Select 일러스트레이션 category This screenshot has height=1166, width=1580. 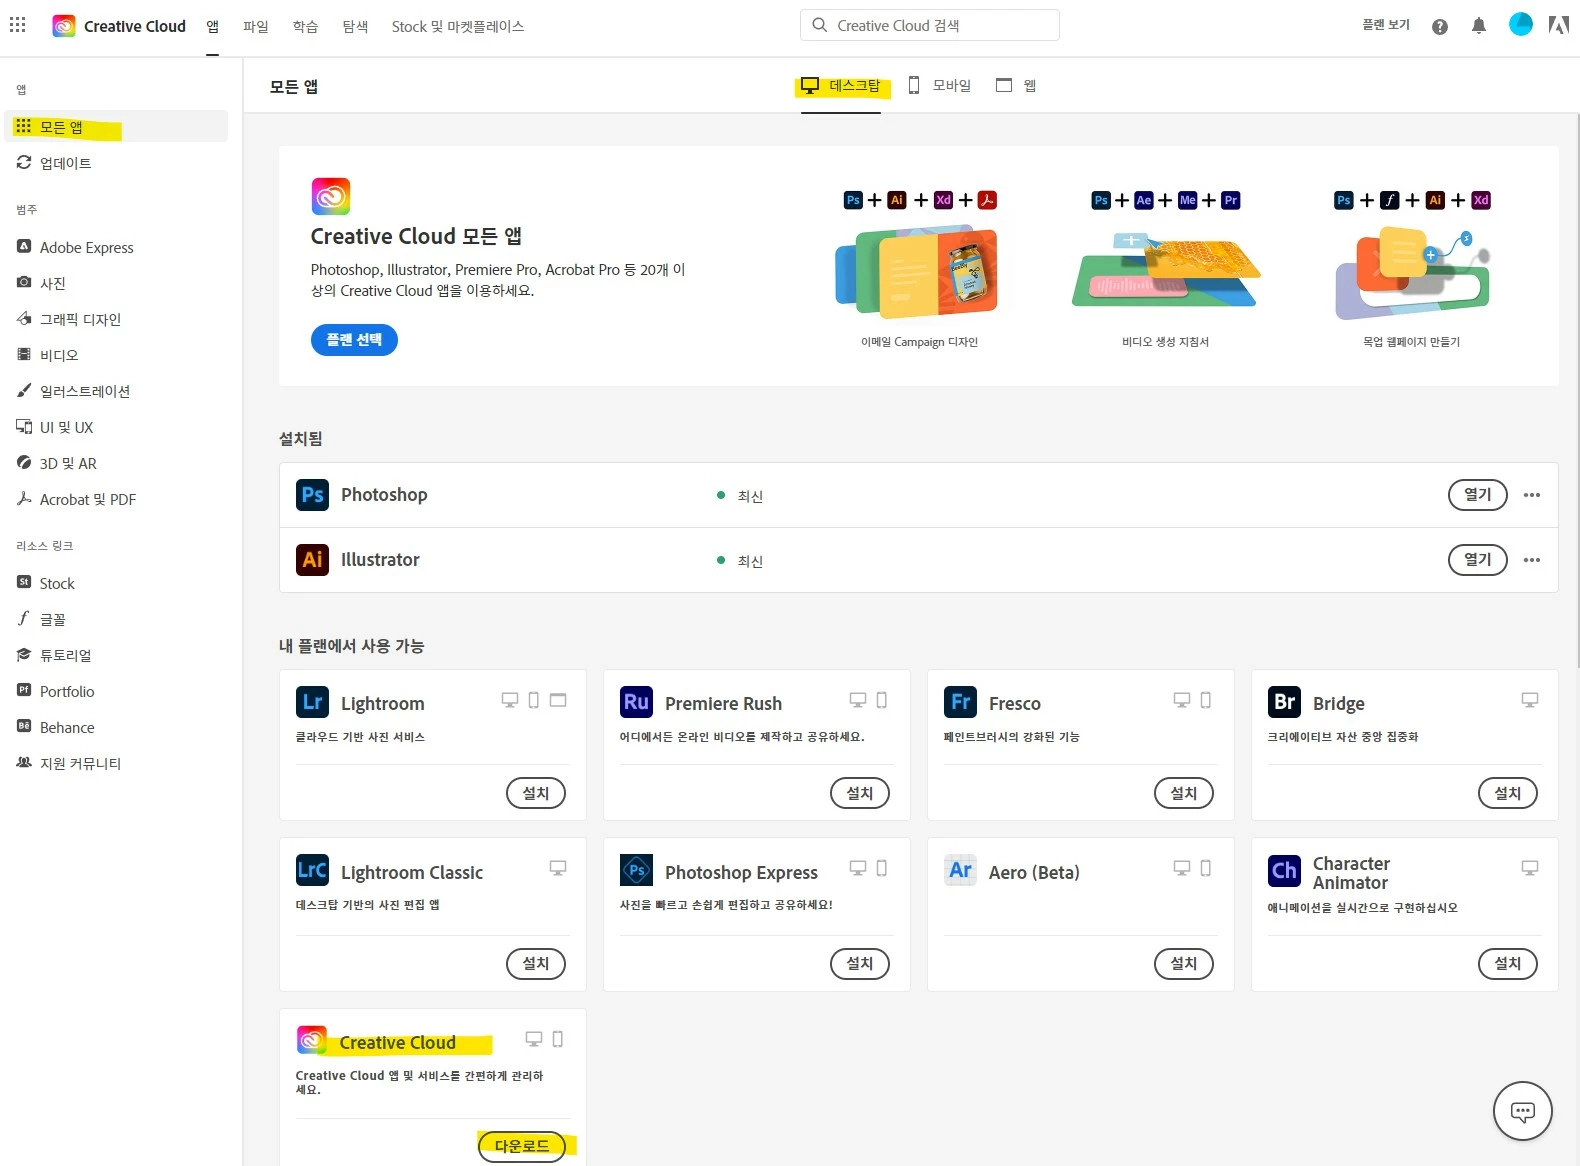pyautogui.click(x=73, y=391)
